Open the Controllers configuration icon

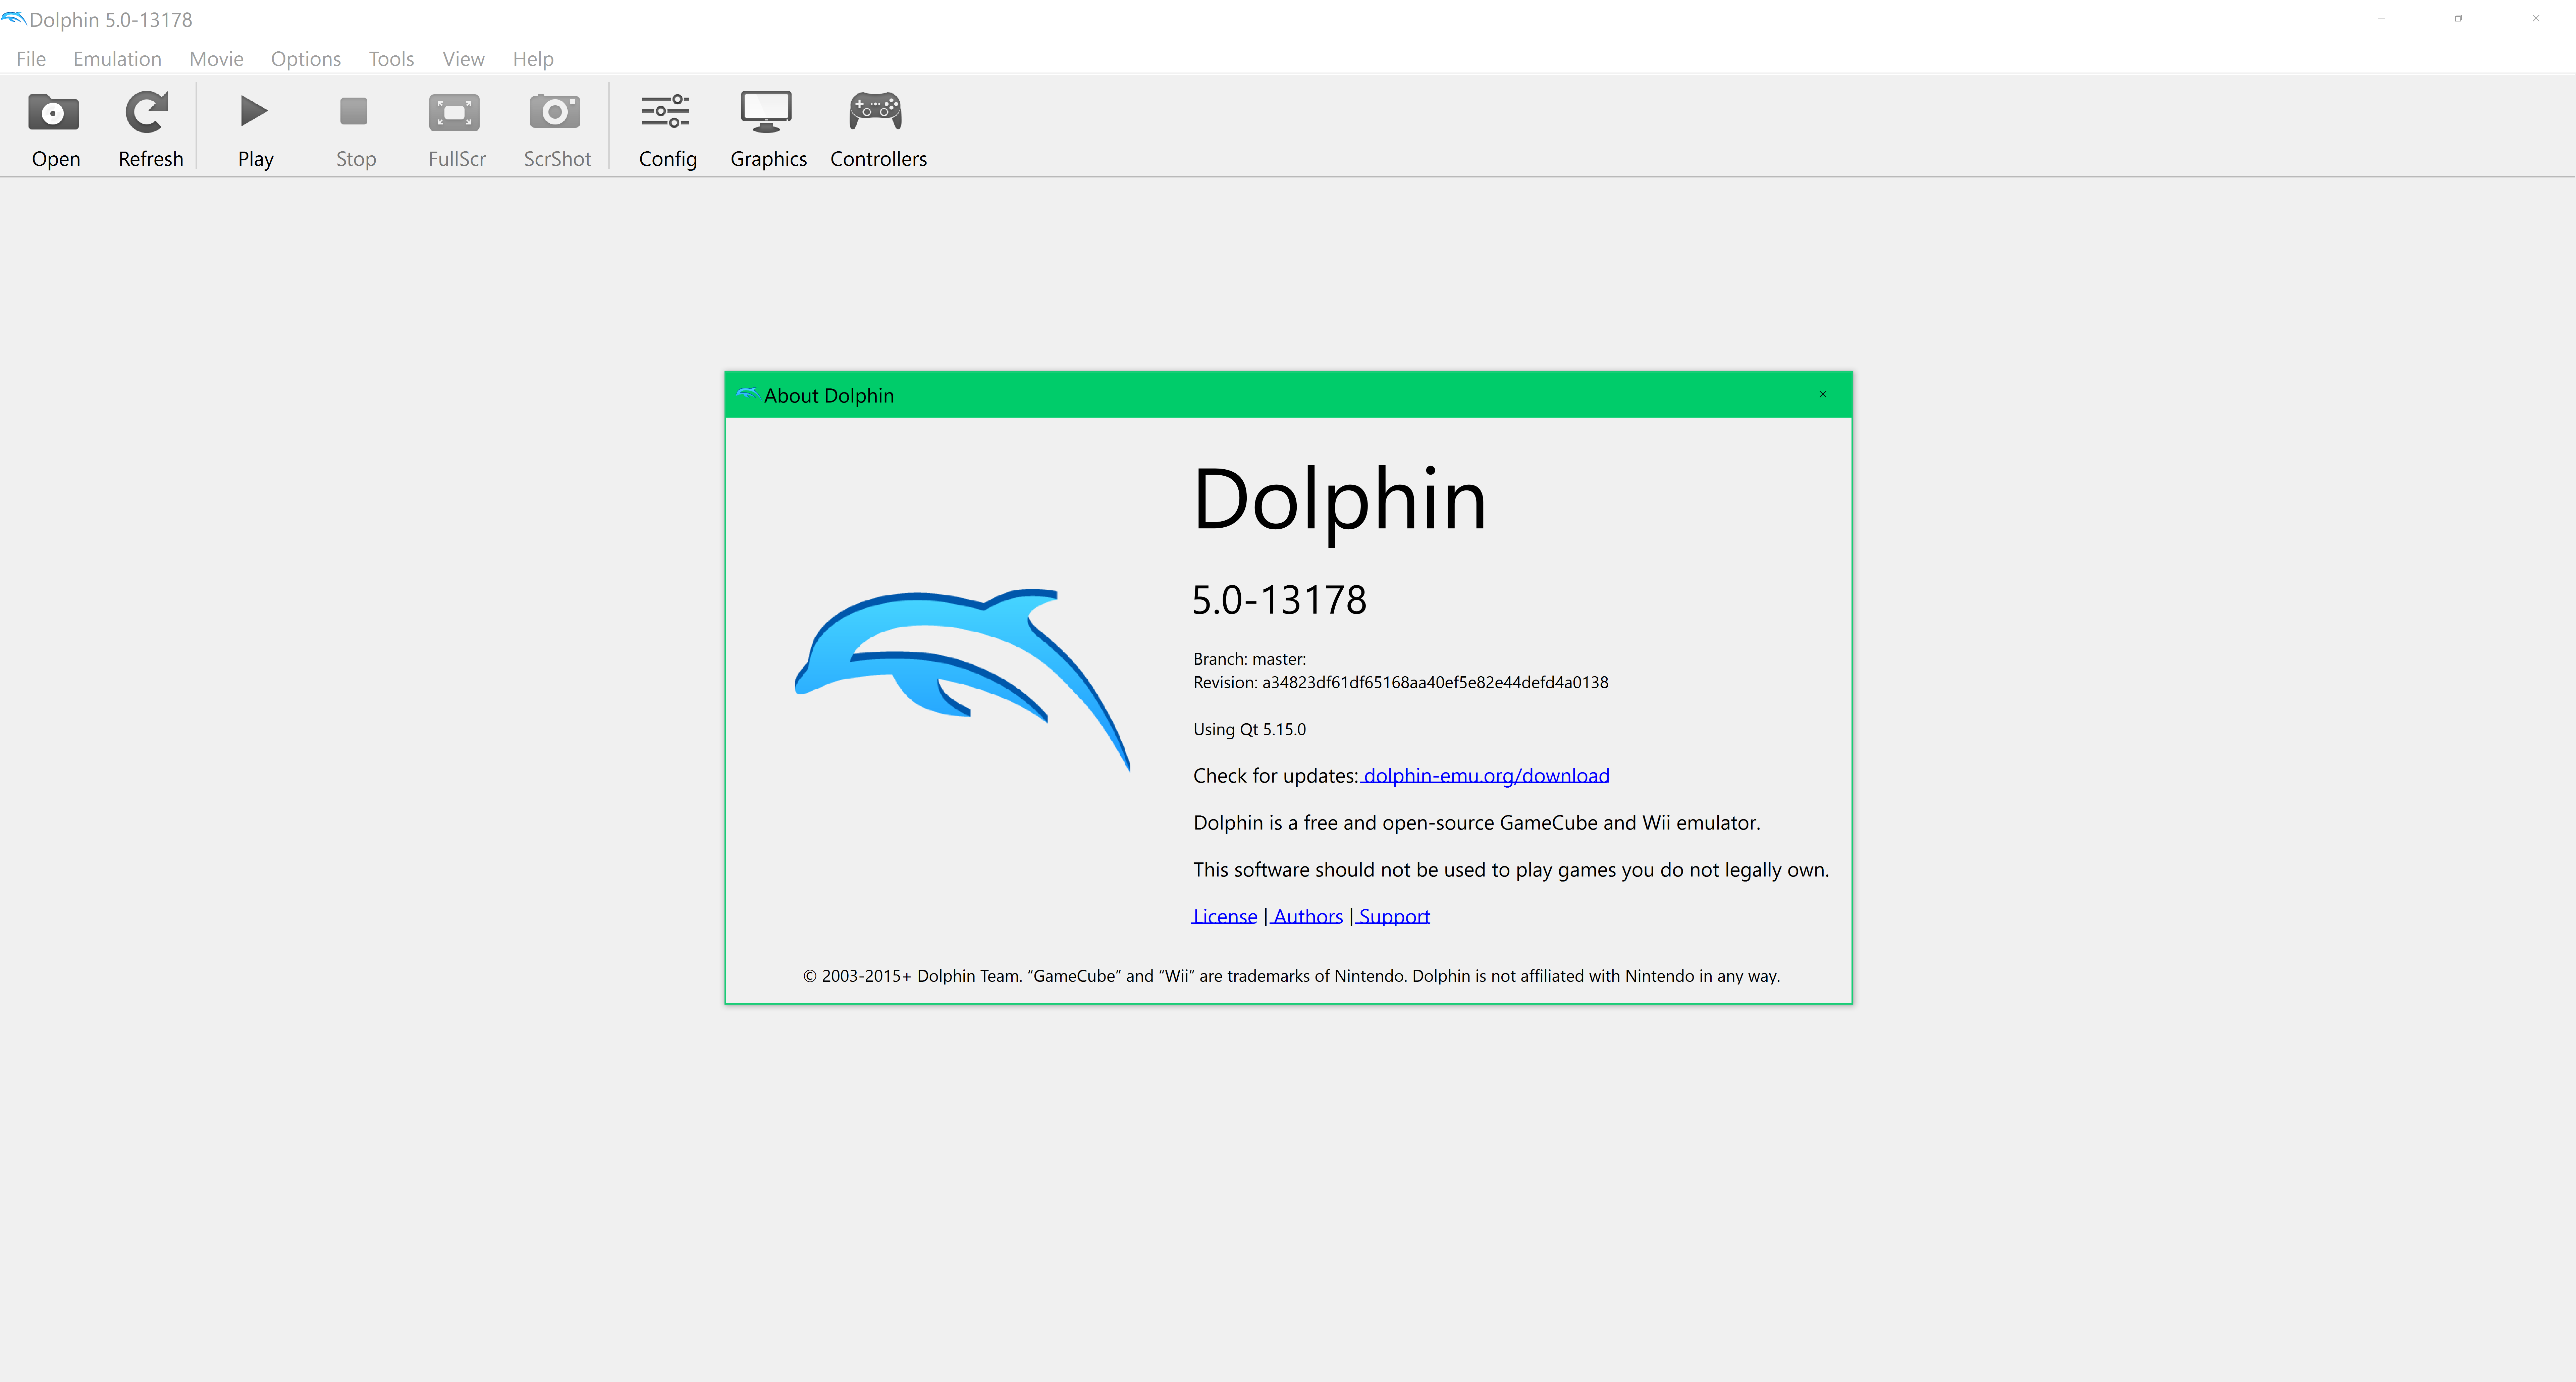(x=879, y=128)
